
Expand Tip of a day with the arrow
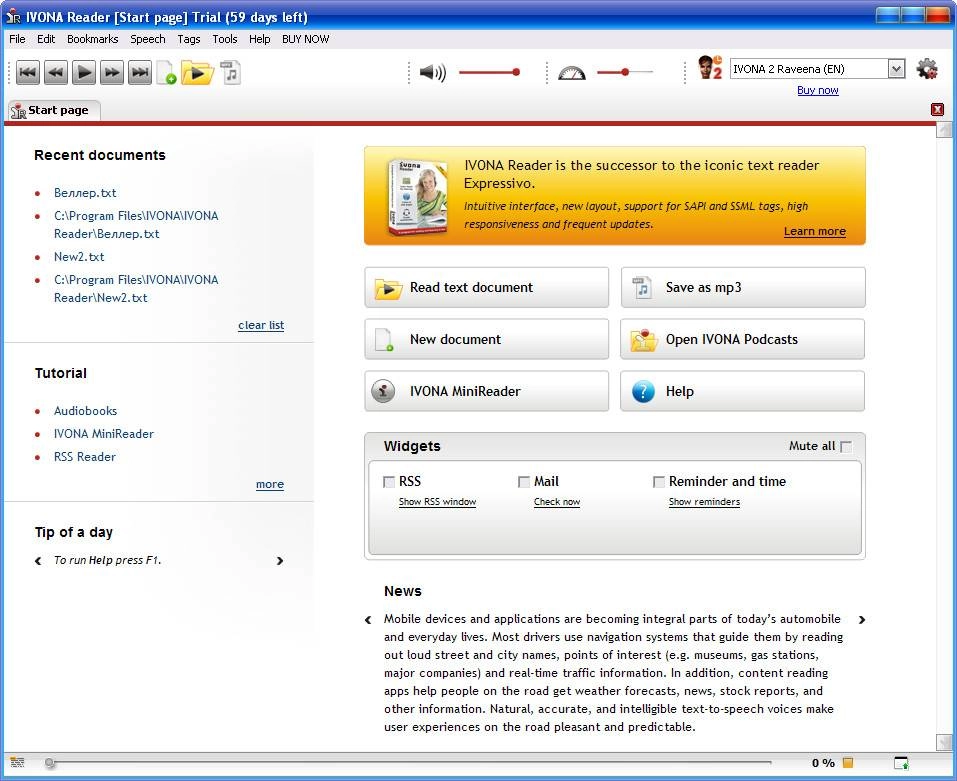281,561
